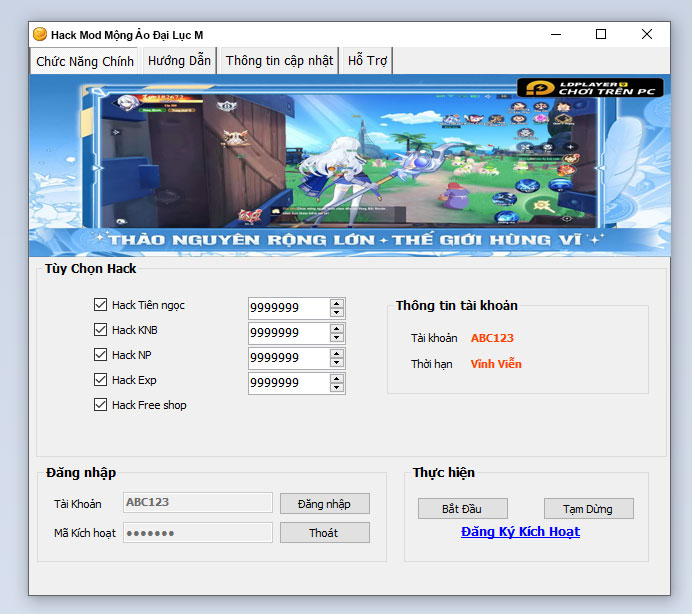Open the Đăng Ký Kích Hoạt link
Screen dimensions: 693x616
pos(520,532)
